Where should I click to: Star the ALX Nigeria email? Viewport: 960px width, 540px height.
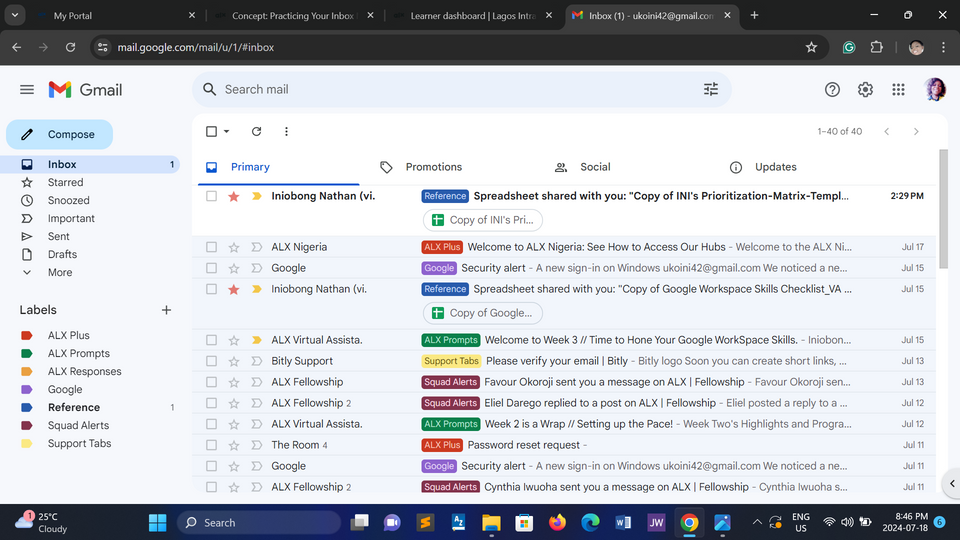click(234, 247)
